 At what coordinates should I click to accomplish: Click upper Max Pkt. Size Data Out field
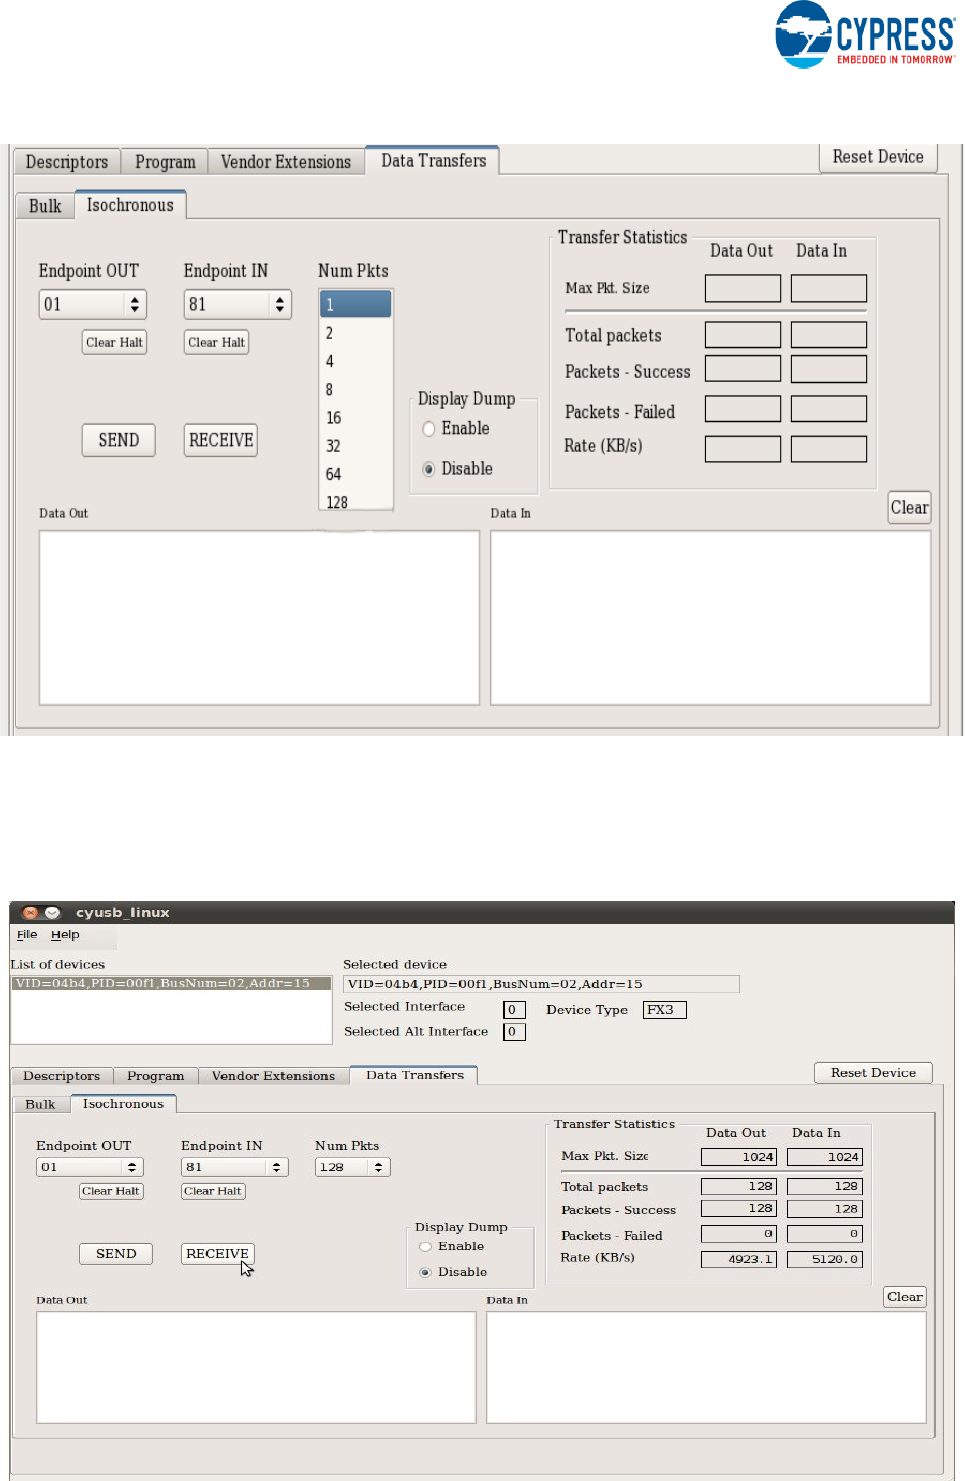[x=743, y=288]
